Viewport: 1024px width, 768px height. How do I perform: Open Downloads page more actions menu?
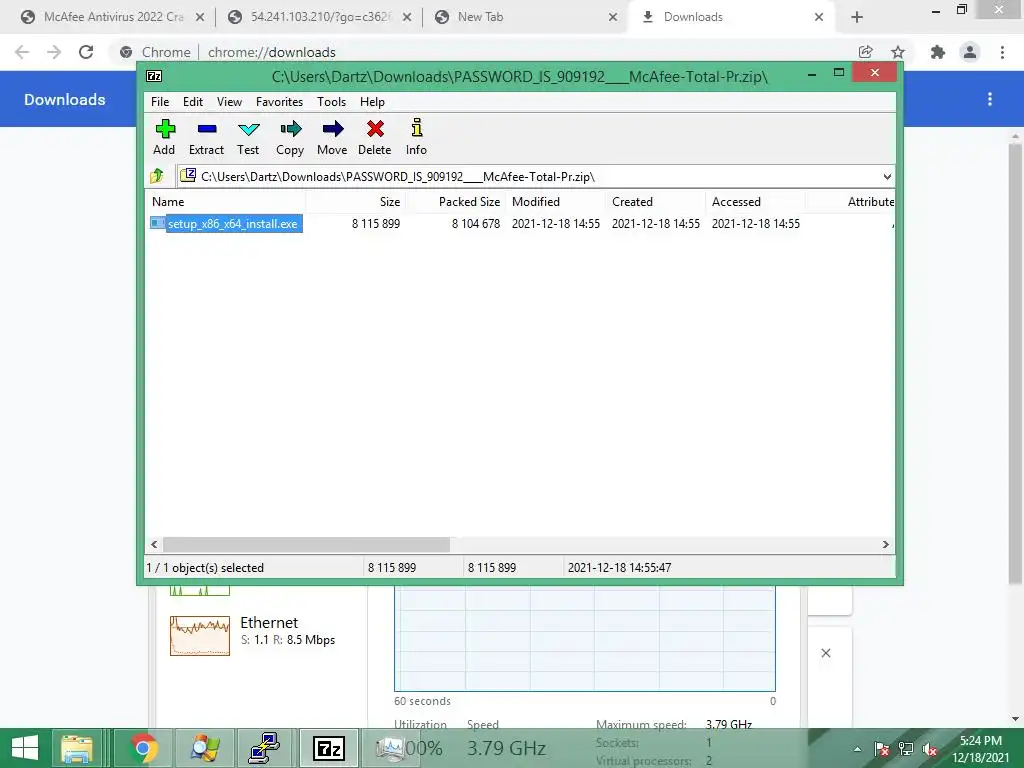(990, 99)
